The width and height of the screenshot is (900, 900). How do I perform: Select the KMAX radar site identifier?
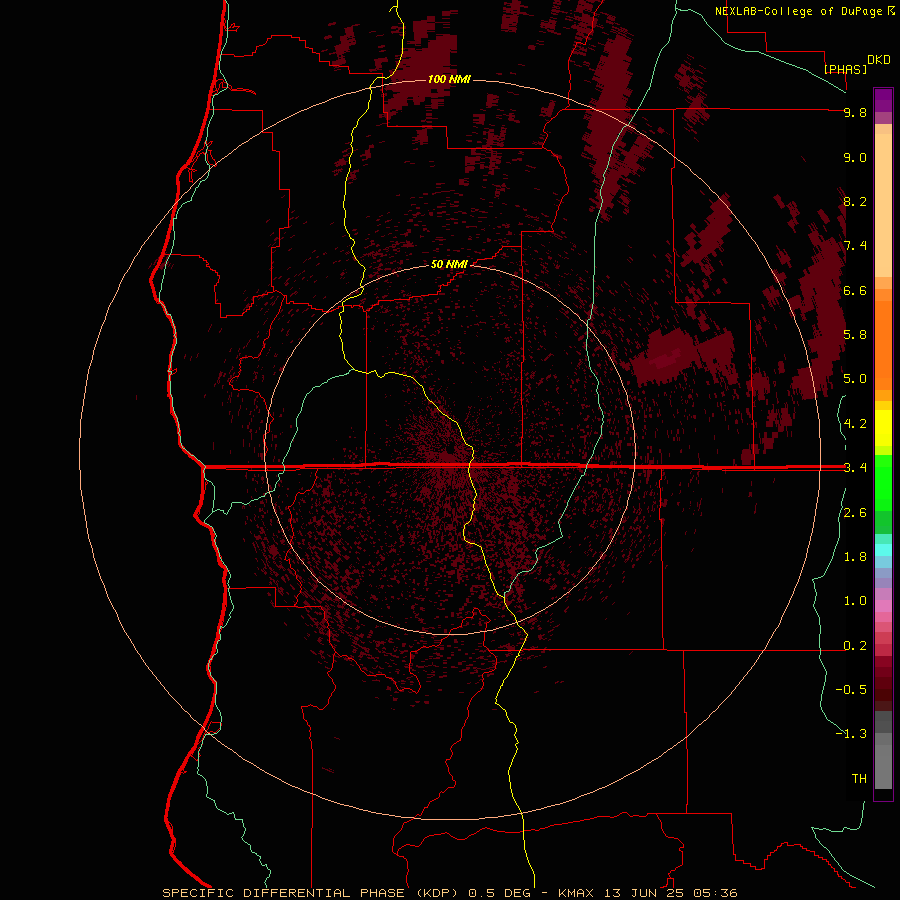pyautogui.click(x=576, y=893)
